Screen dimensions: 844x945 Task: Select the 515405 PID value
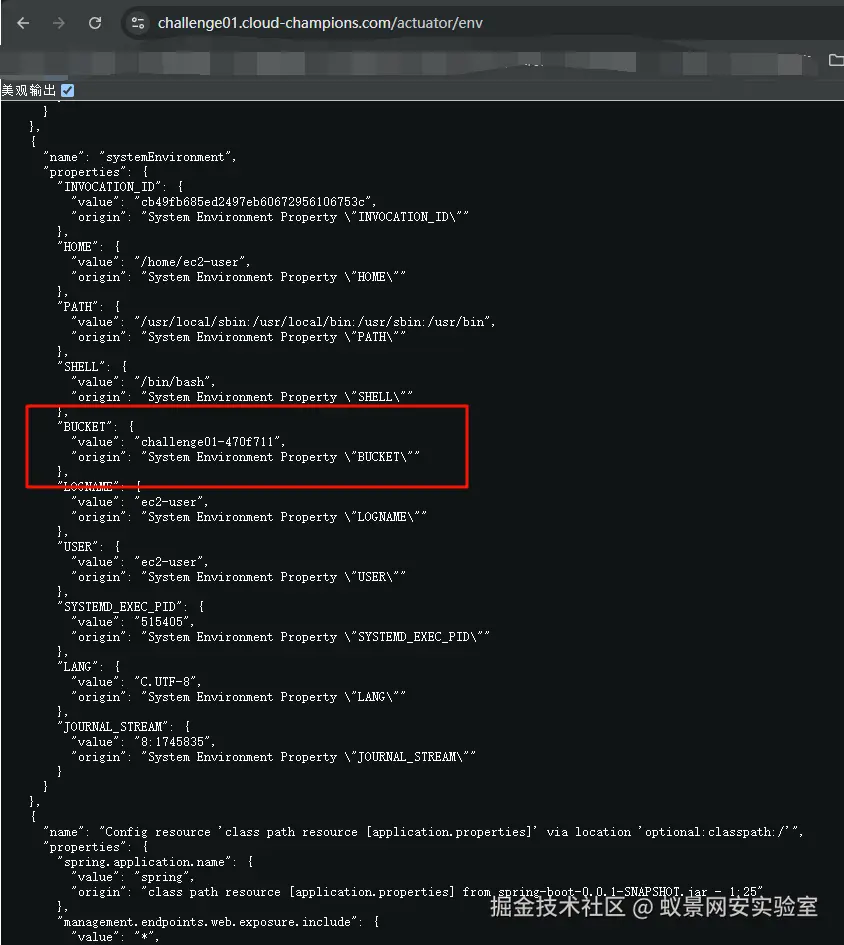click(x=162, y=621)
